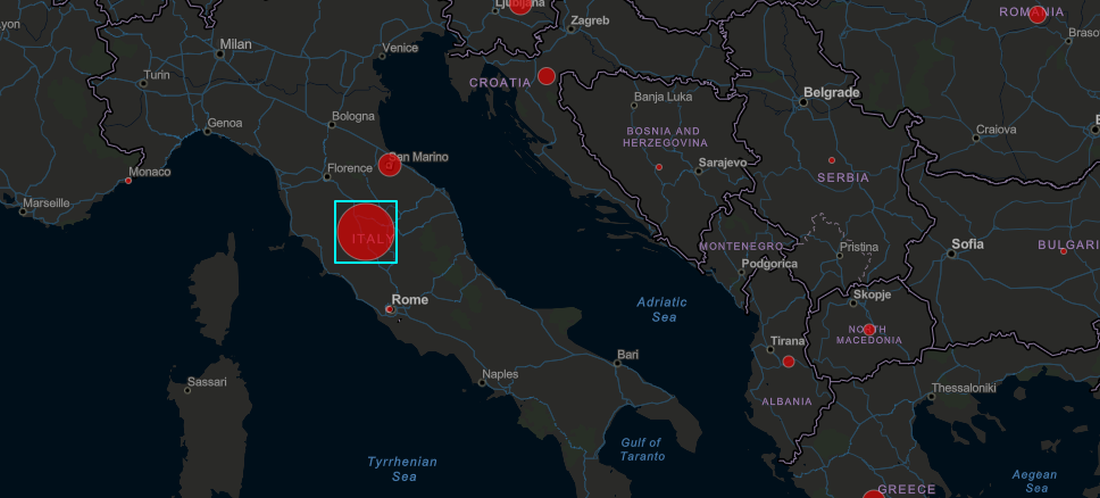Click the ALBANIA country label
Image resolution: width=1100 pixels, height=498 pixels.
[787, 402]
